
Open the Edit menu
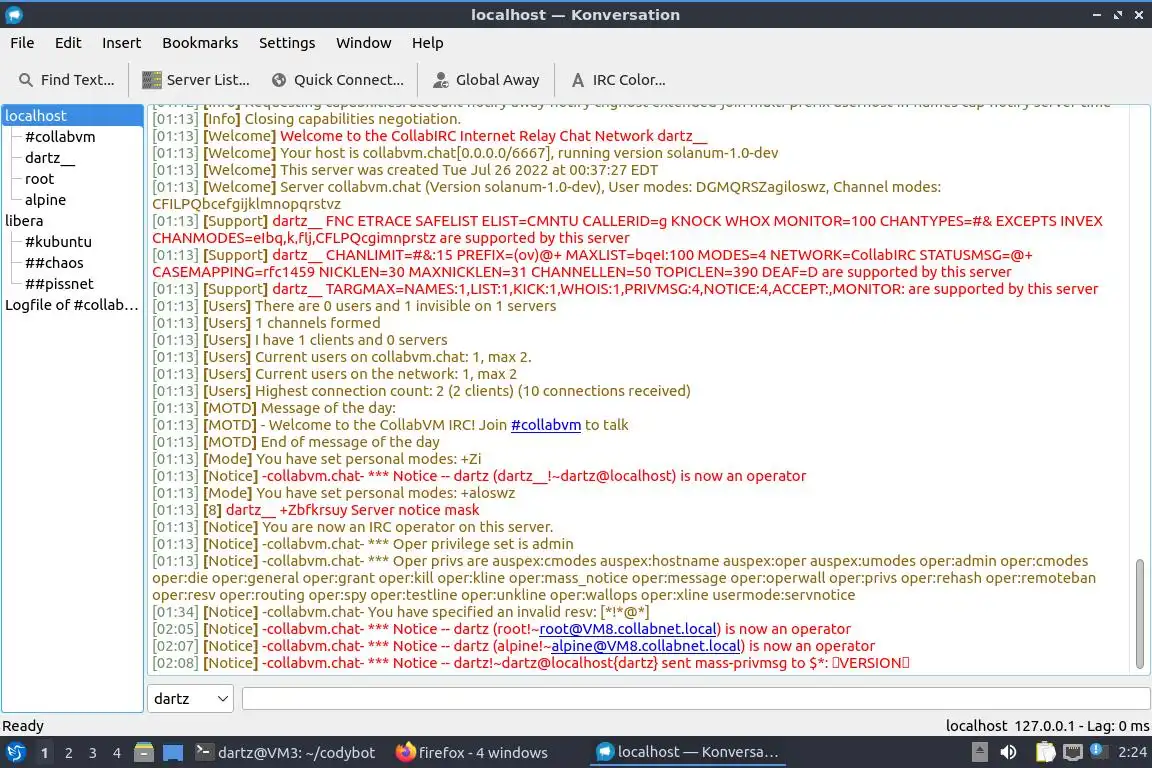point(68,43)
